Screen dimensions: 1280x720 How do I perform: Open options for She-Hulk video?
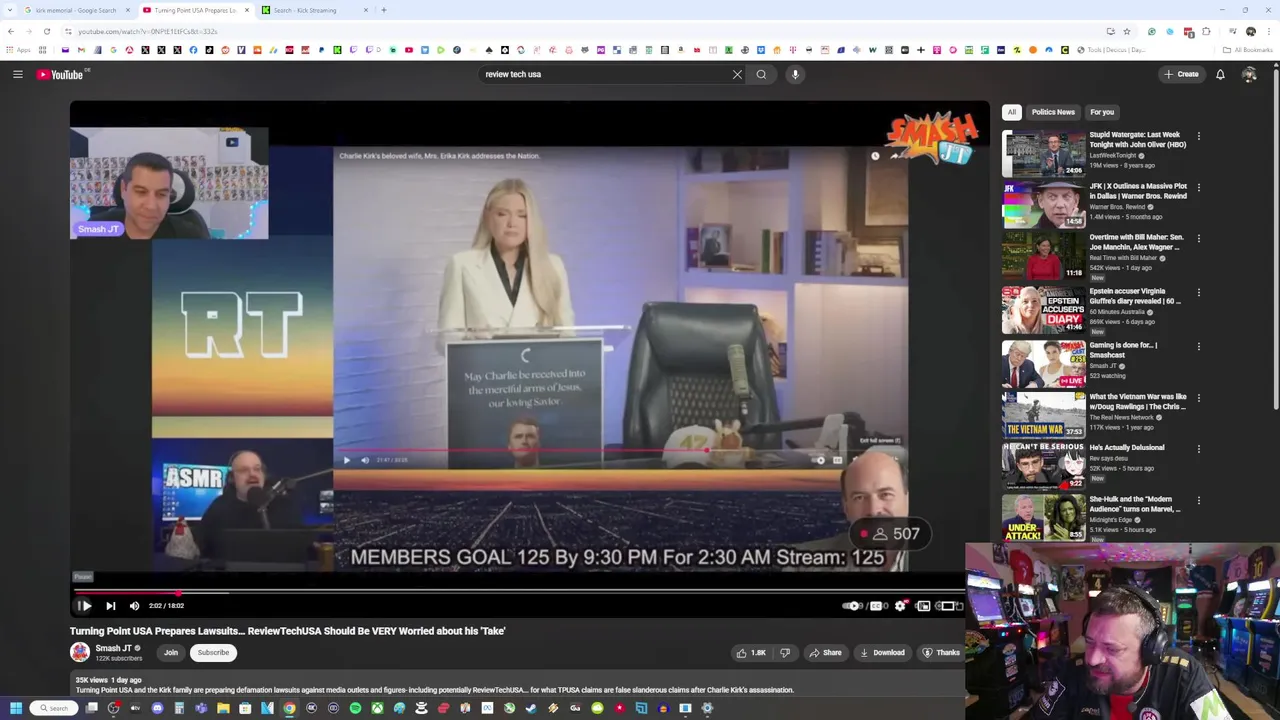point(1198,500)
